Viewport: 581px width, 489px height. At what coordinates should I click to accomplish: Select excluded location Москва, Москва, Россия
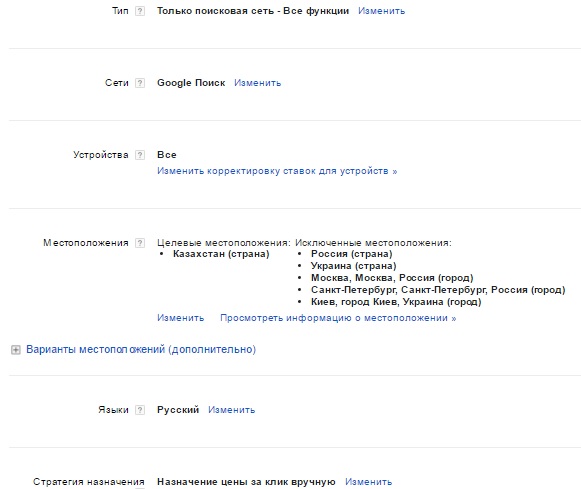(392, 278)
